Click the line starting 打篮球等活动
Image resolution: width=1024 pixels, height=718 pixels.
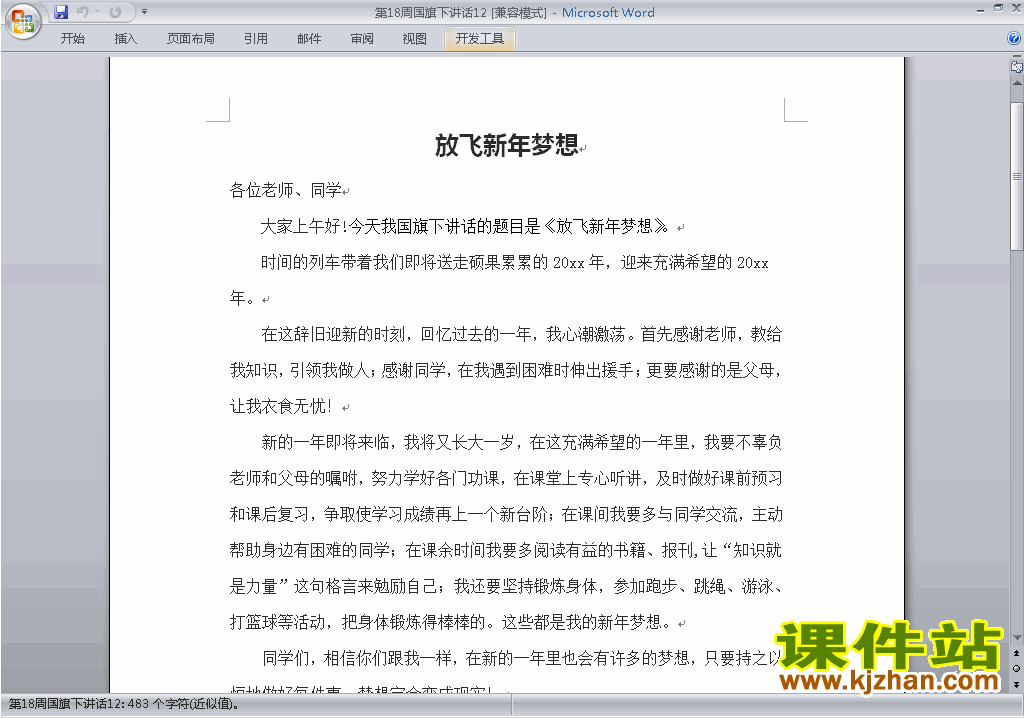[450, 622]
